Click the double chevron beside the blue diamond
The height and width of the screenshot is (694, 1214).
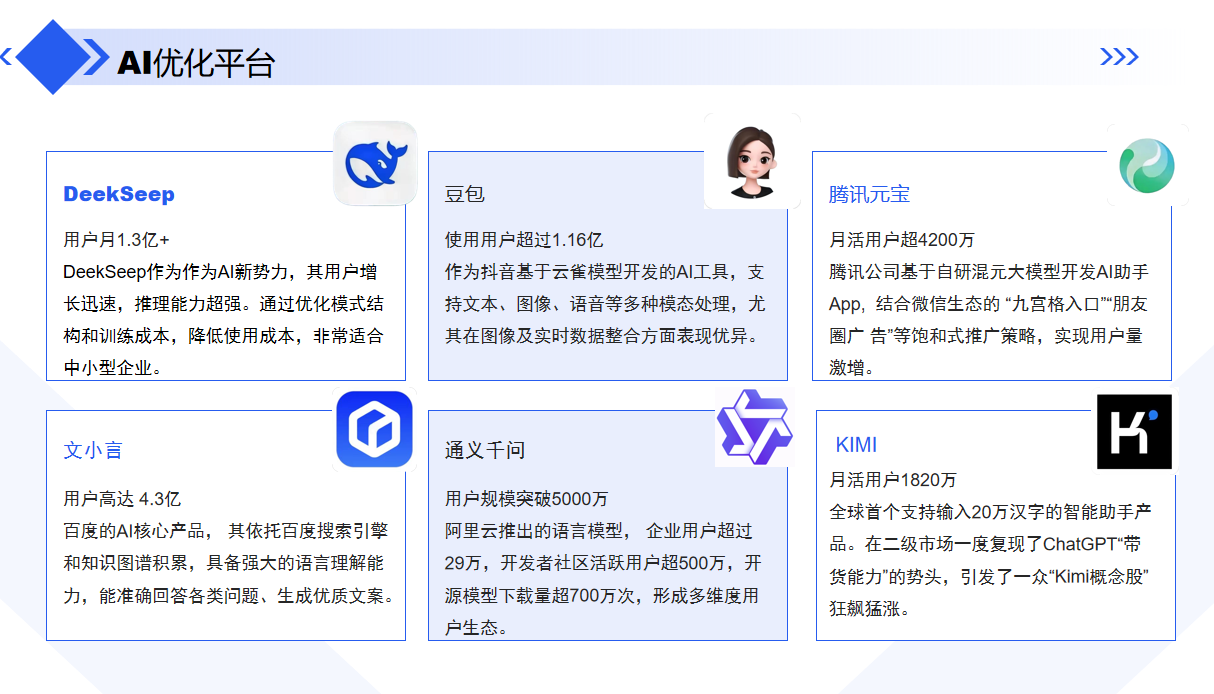(96, 57)
